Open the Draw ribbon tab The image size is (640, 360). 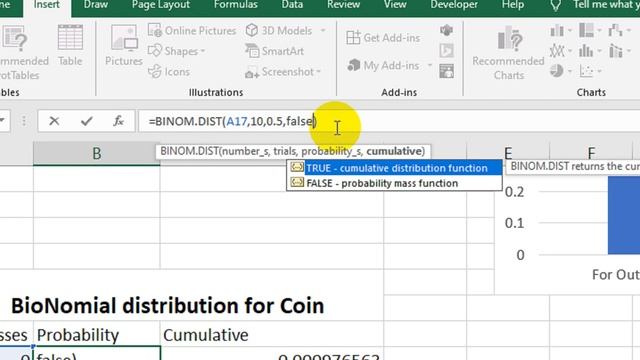pyautogui.click(x=96, y=5)
